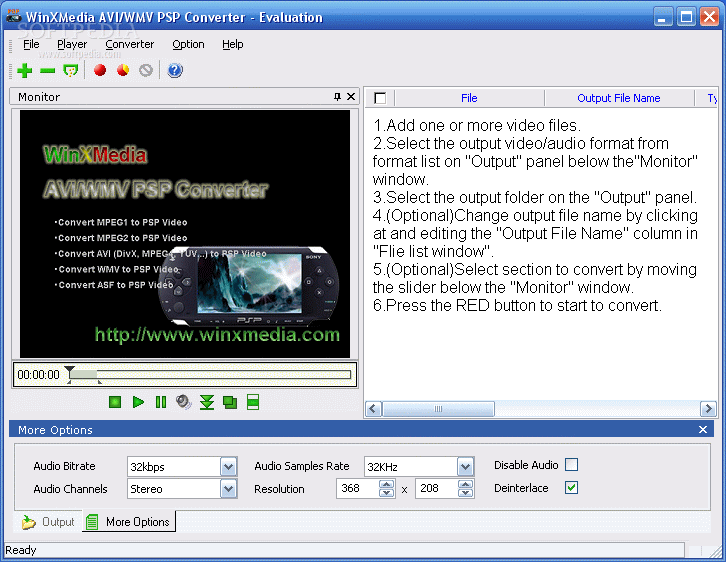Image resolution: width=726 pixels, height=562 pixels.
Task: Click the overlapping green squares icon
Action: (x=230, y=402)
